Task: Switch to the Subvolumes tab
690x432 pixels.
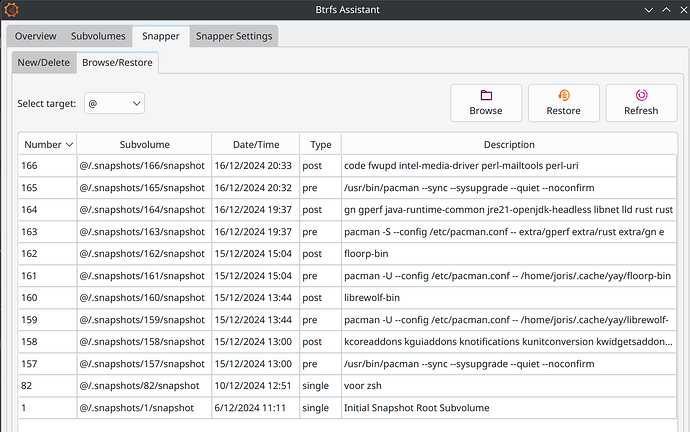Action: (x=98, y=36)
